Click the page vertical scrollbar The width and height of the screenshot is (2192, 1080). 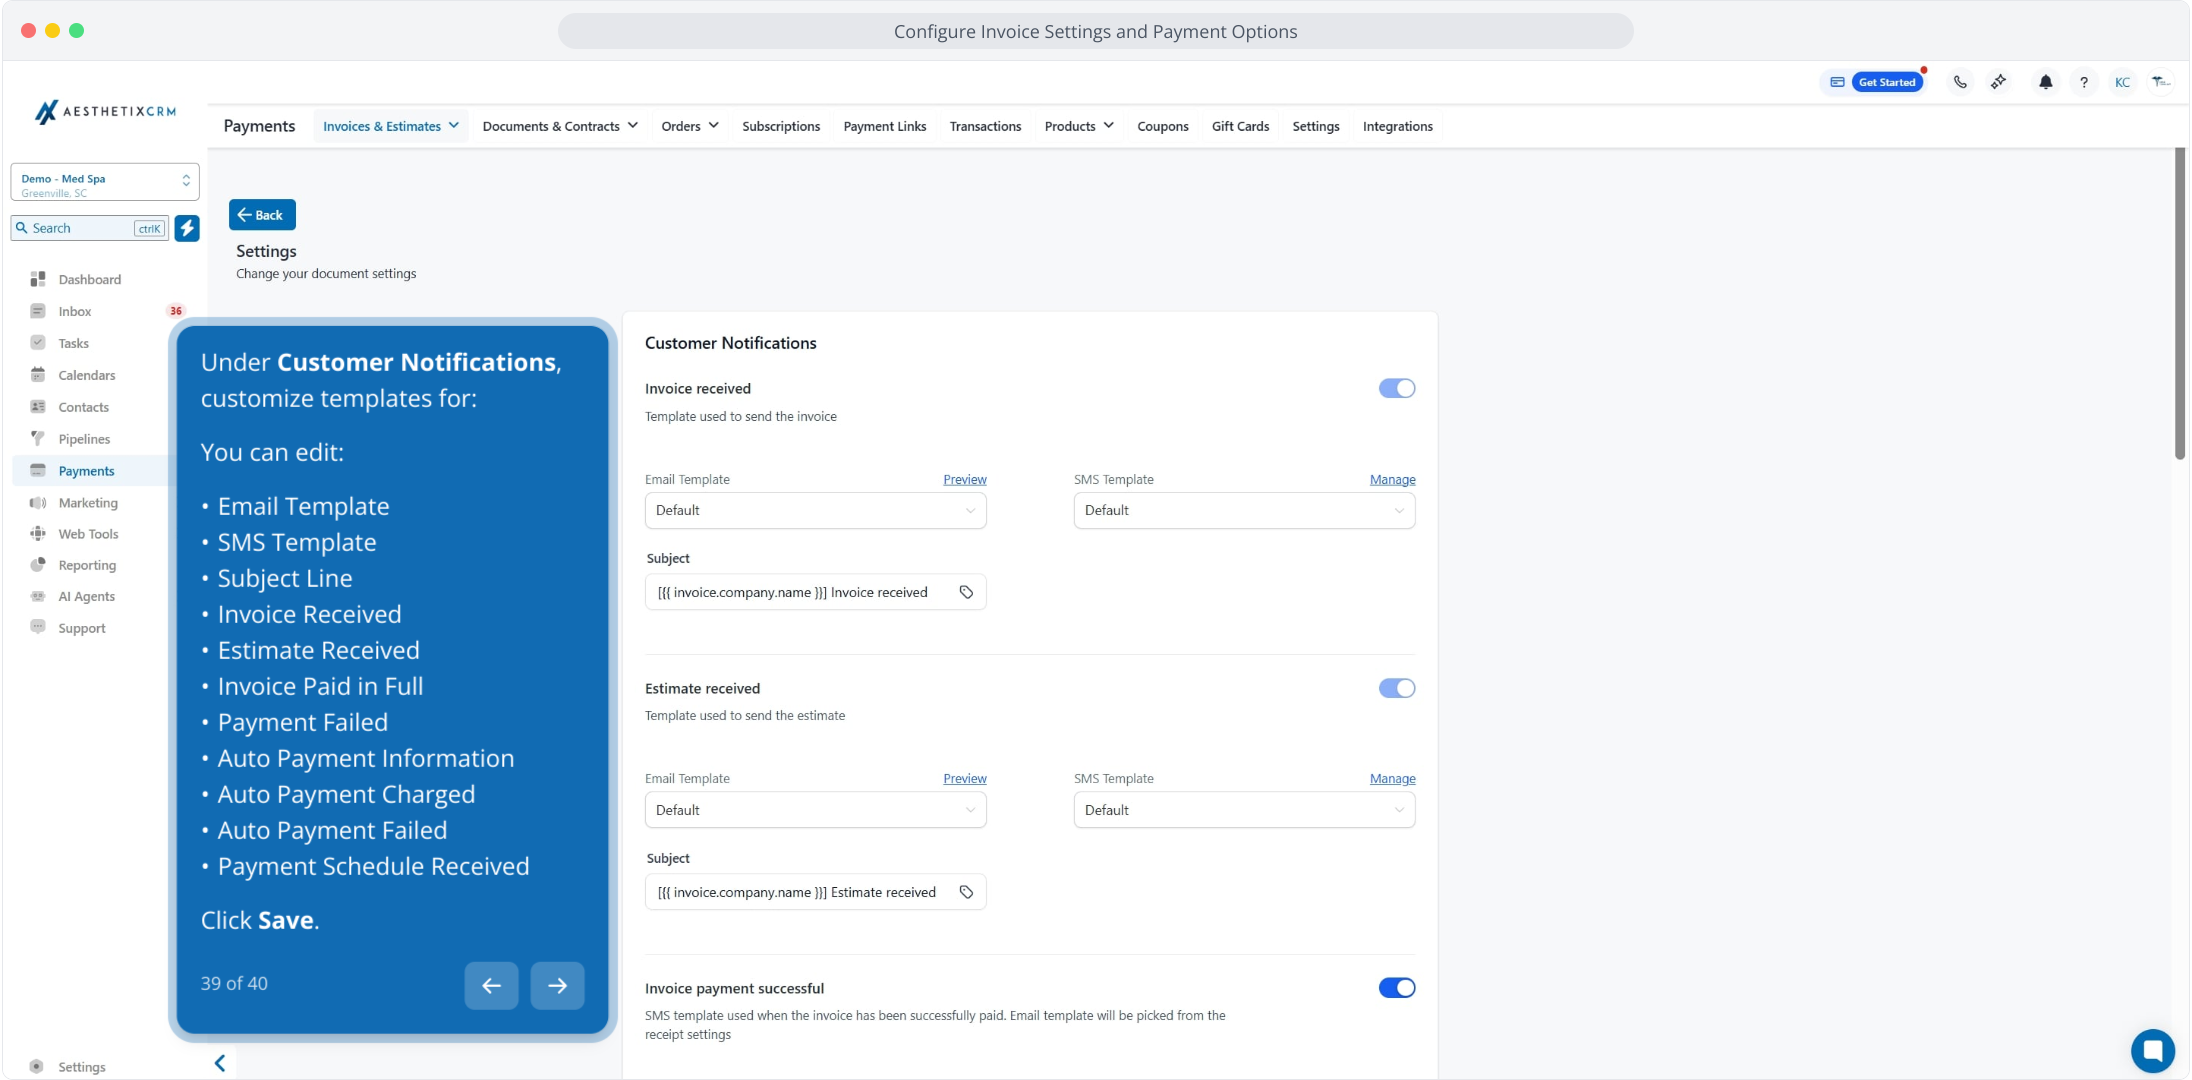(x=2180, y=300)
